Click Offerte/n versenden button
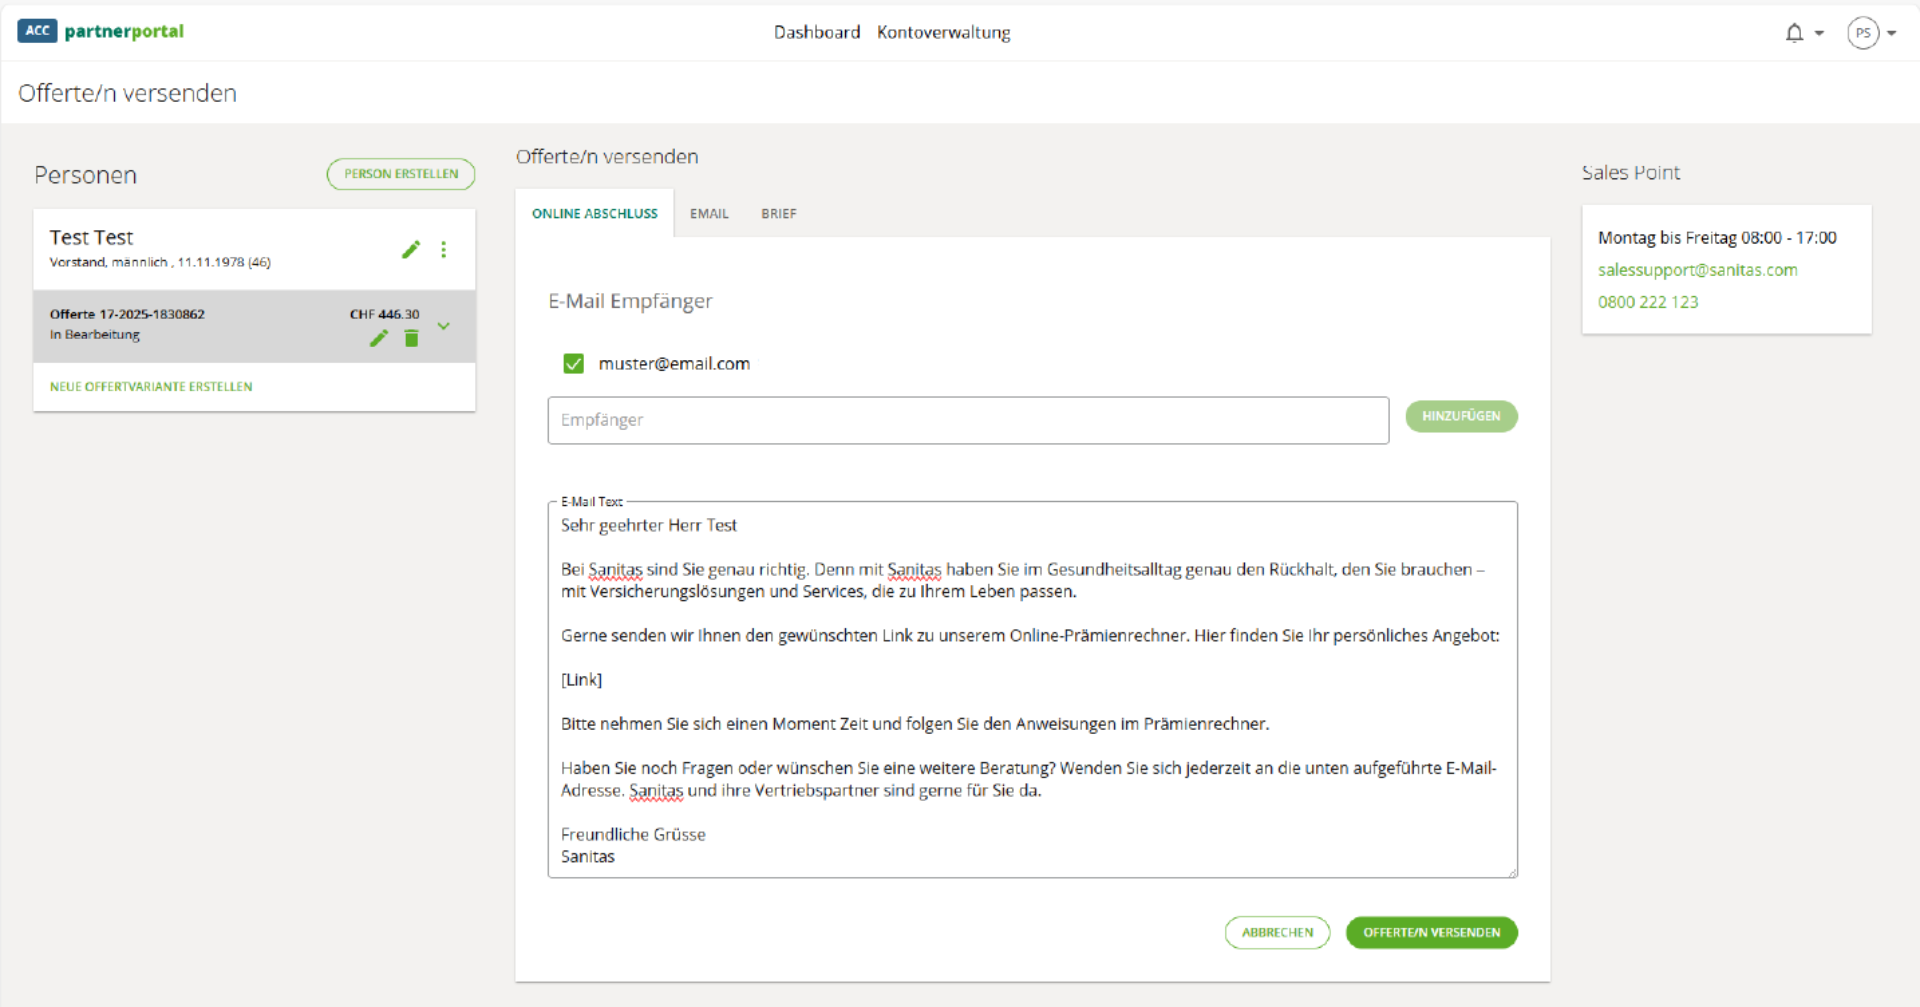This screenshot has width=1920, height=1007. [x=1431, y=932]
